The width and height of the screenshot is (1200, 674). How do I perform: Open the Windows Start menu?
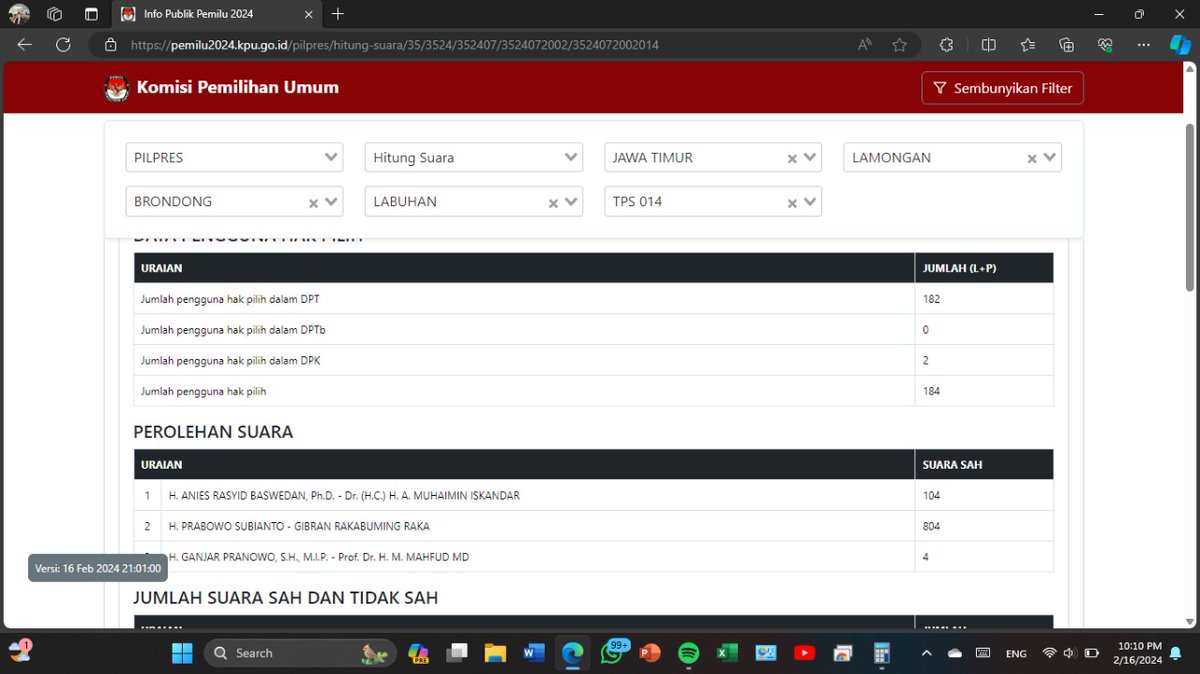click(182, 653)
